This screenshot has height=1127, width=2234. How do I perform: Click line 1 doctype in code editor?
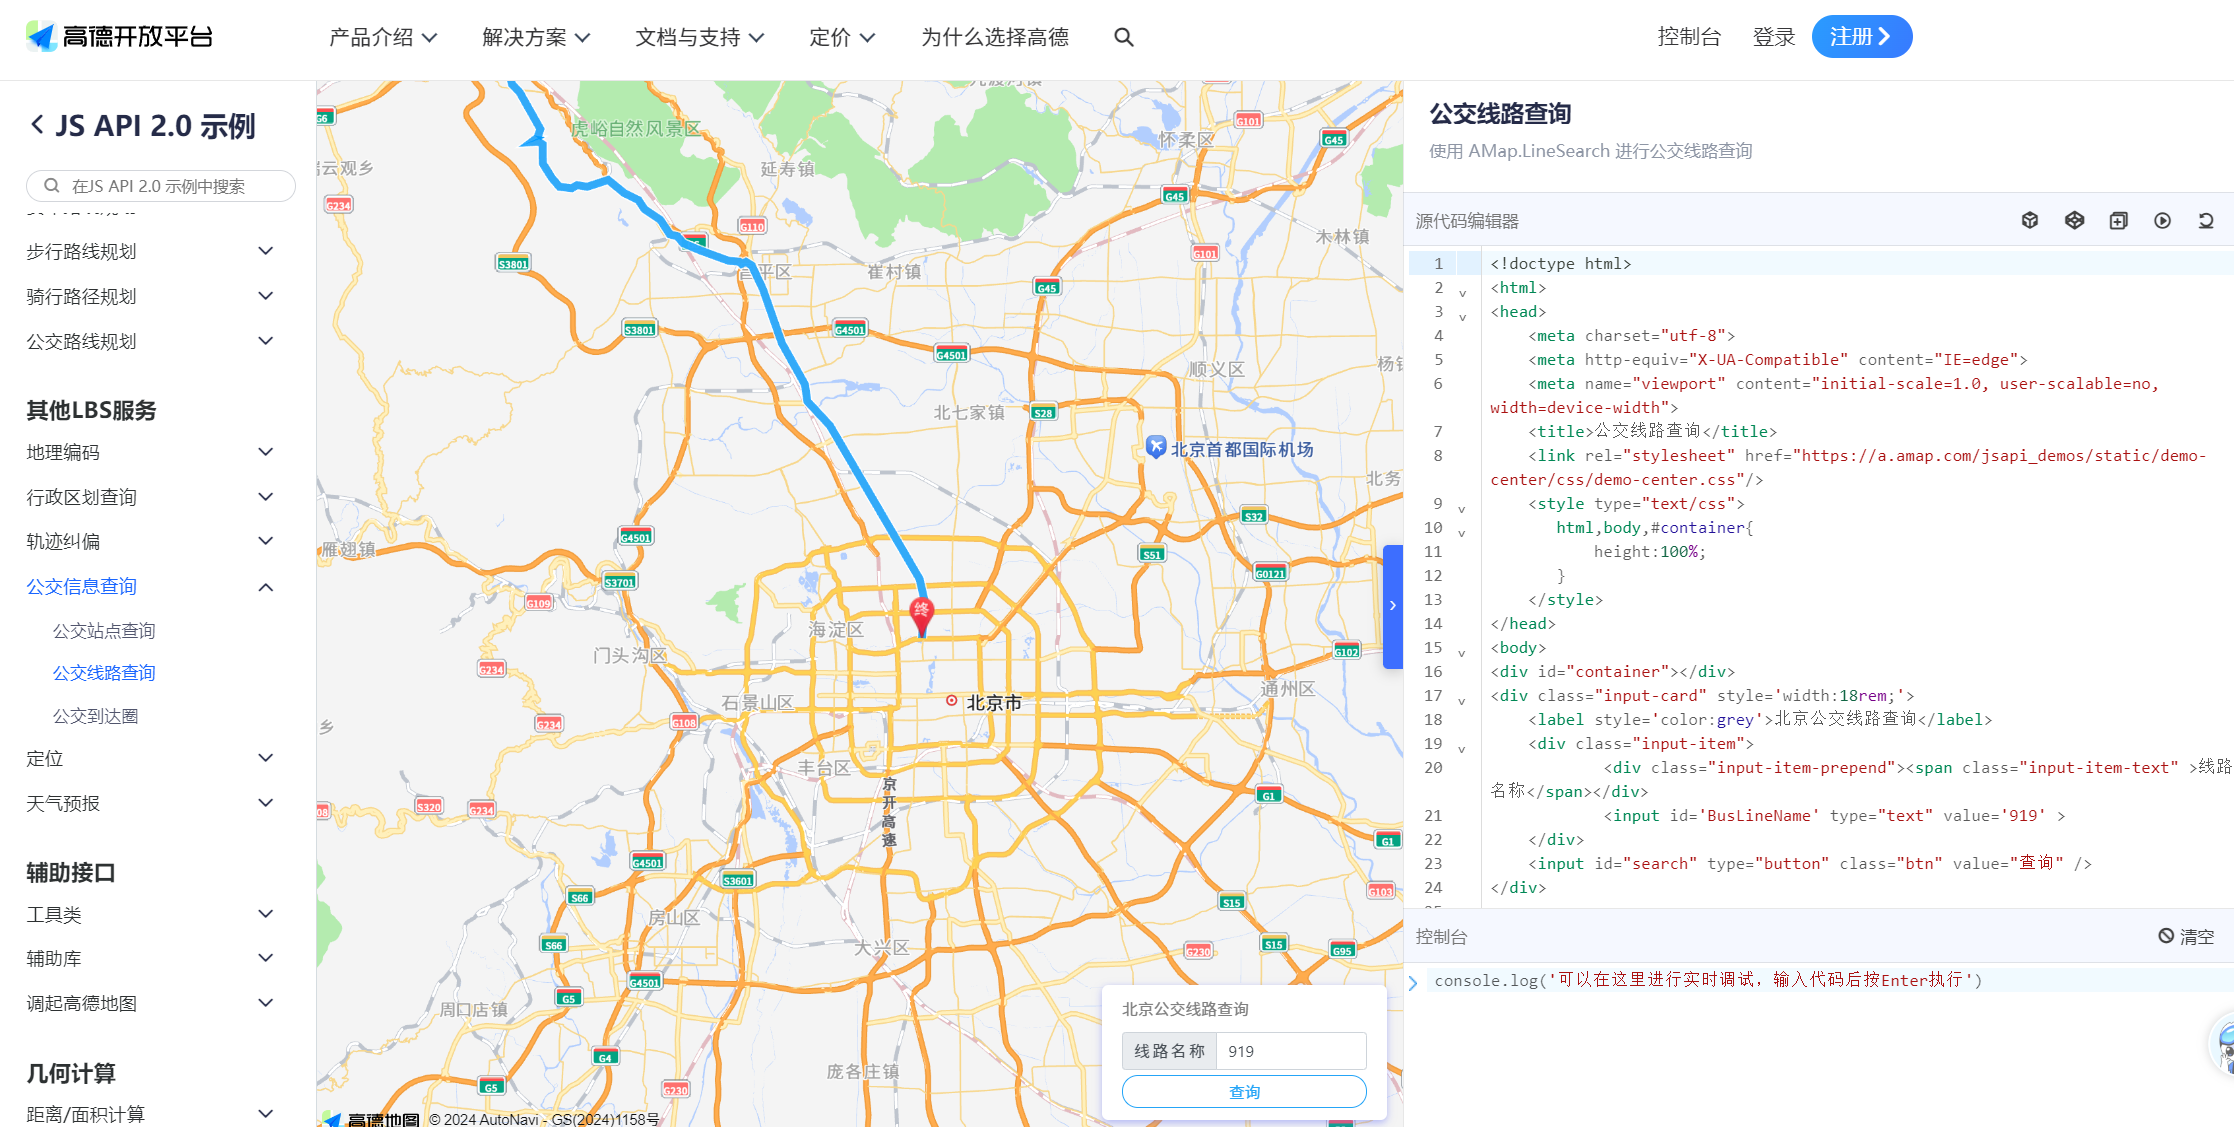pos(1560,264)
